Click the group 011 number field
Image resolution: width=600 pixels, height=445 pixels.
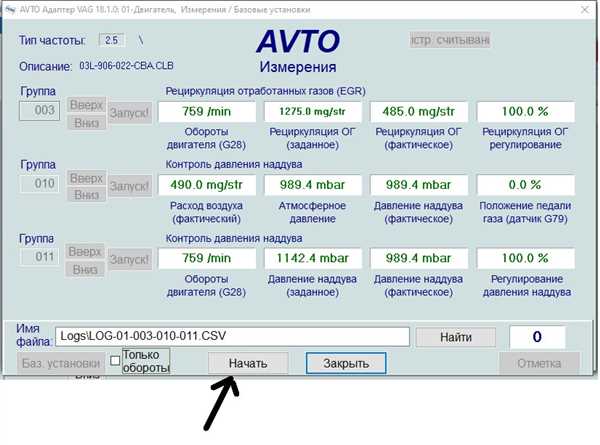click(40, 257)
